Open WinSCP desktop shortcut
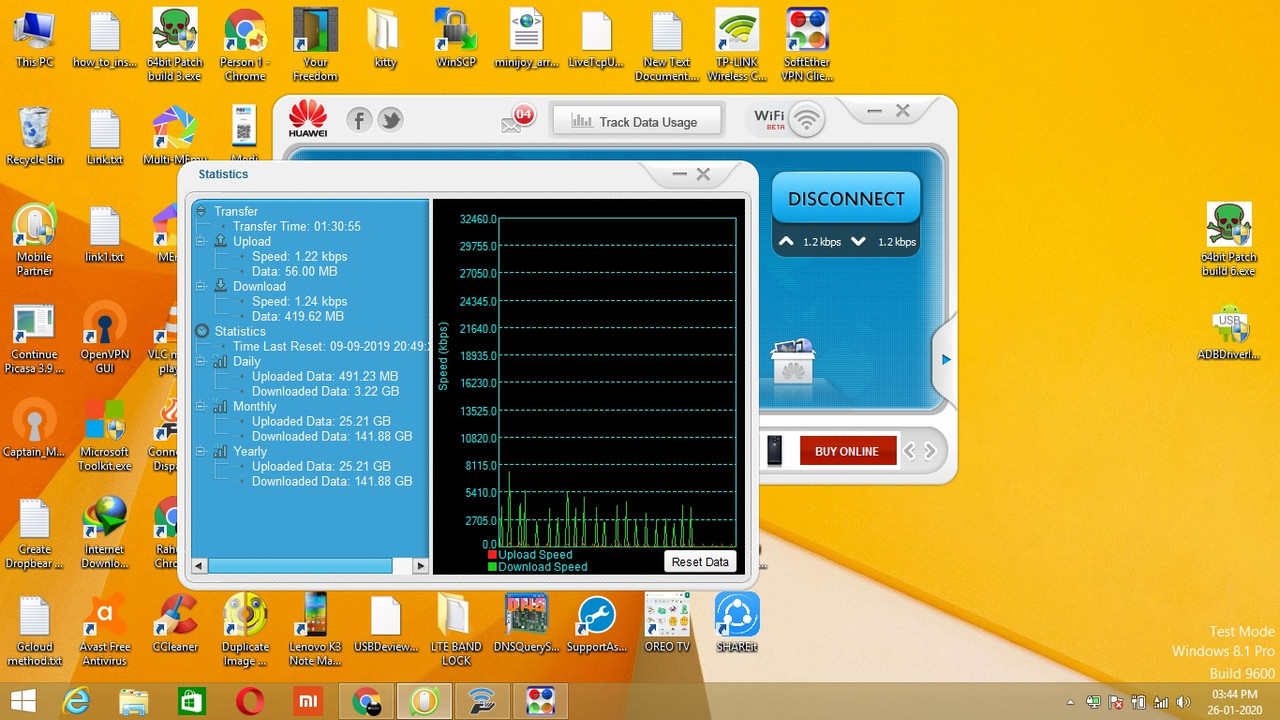 [456, 40]
